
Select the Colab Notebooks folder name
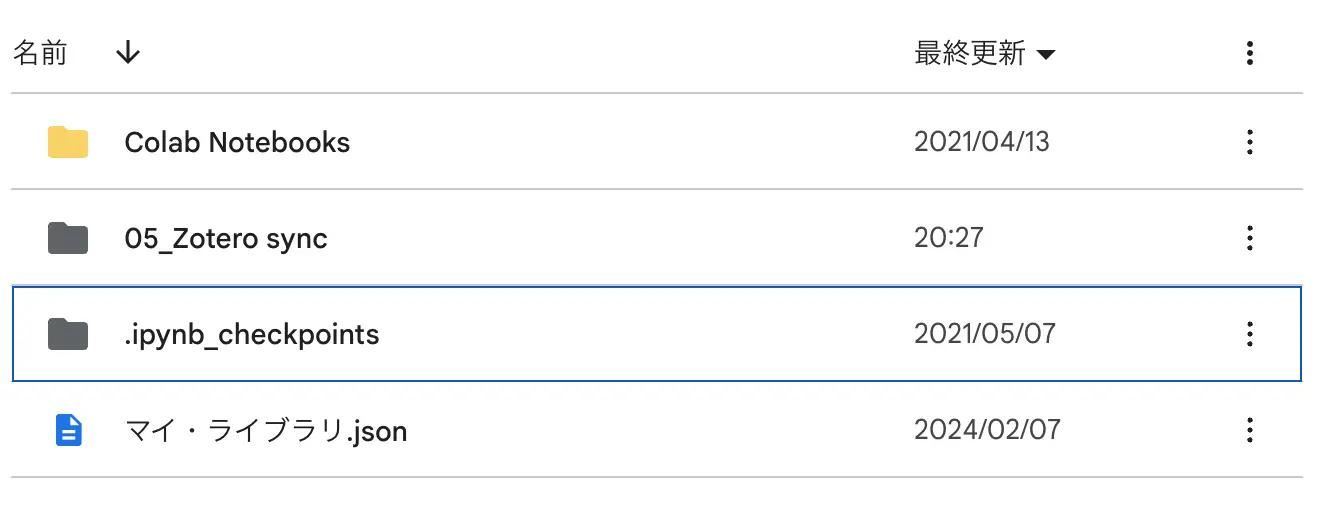tap(237, 143)
